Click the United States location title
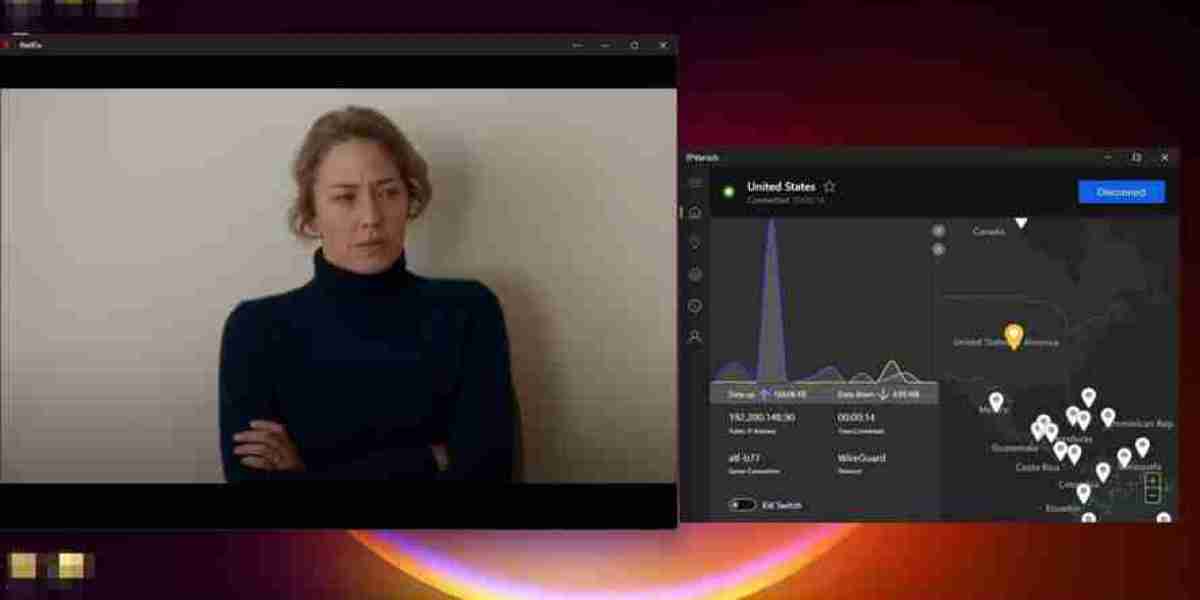 pos(781,187)
